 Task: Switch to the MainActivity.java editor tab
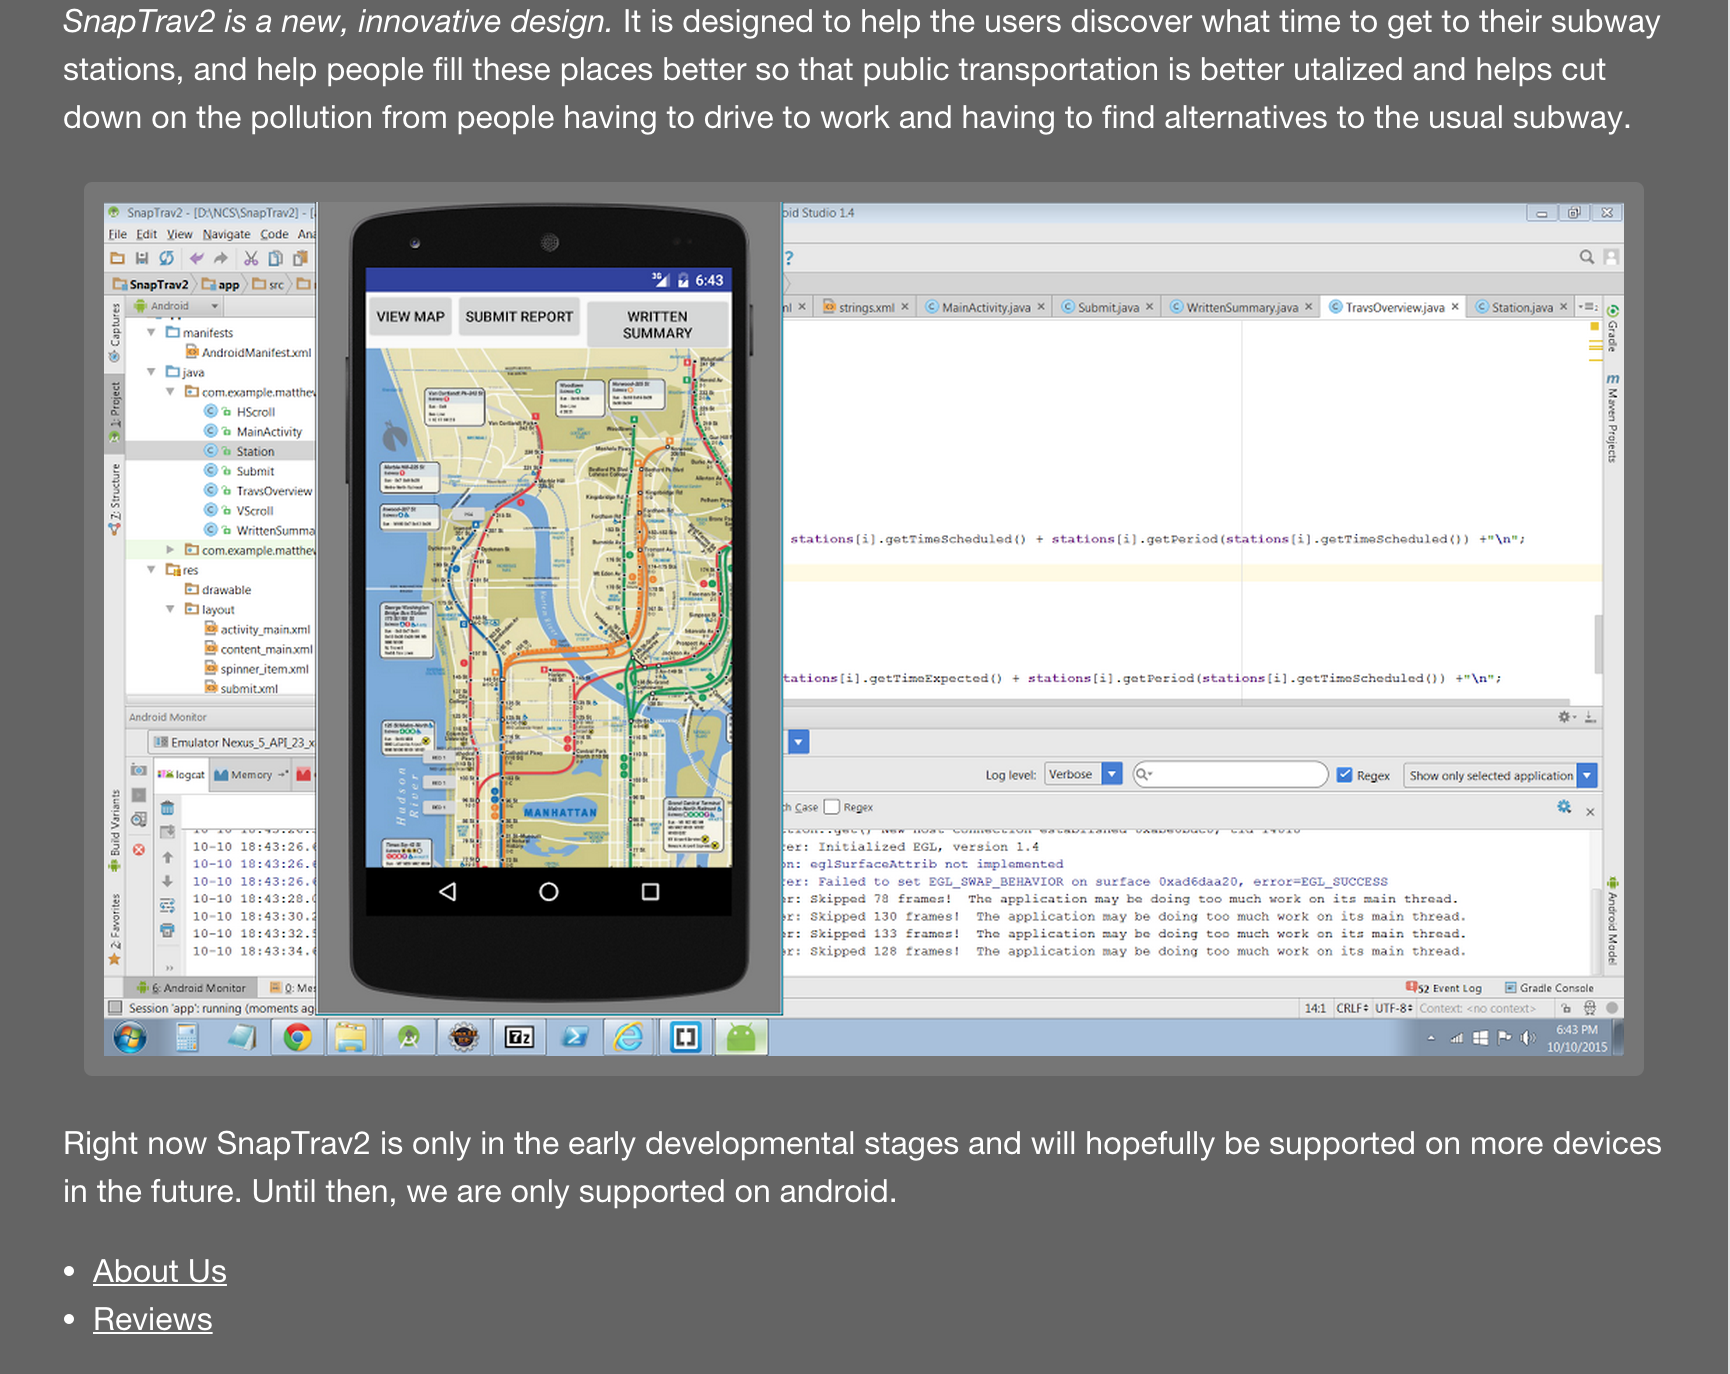(x=985, y=307)
